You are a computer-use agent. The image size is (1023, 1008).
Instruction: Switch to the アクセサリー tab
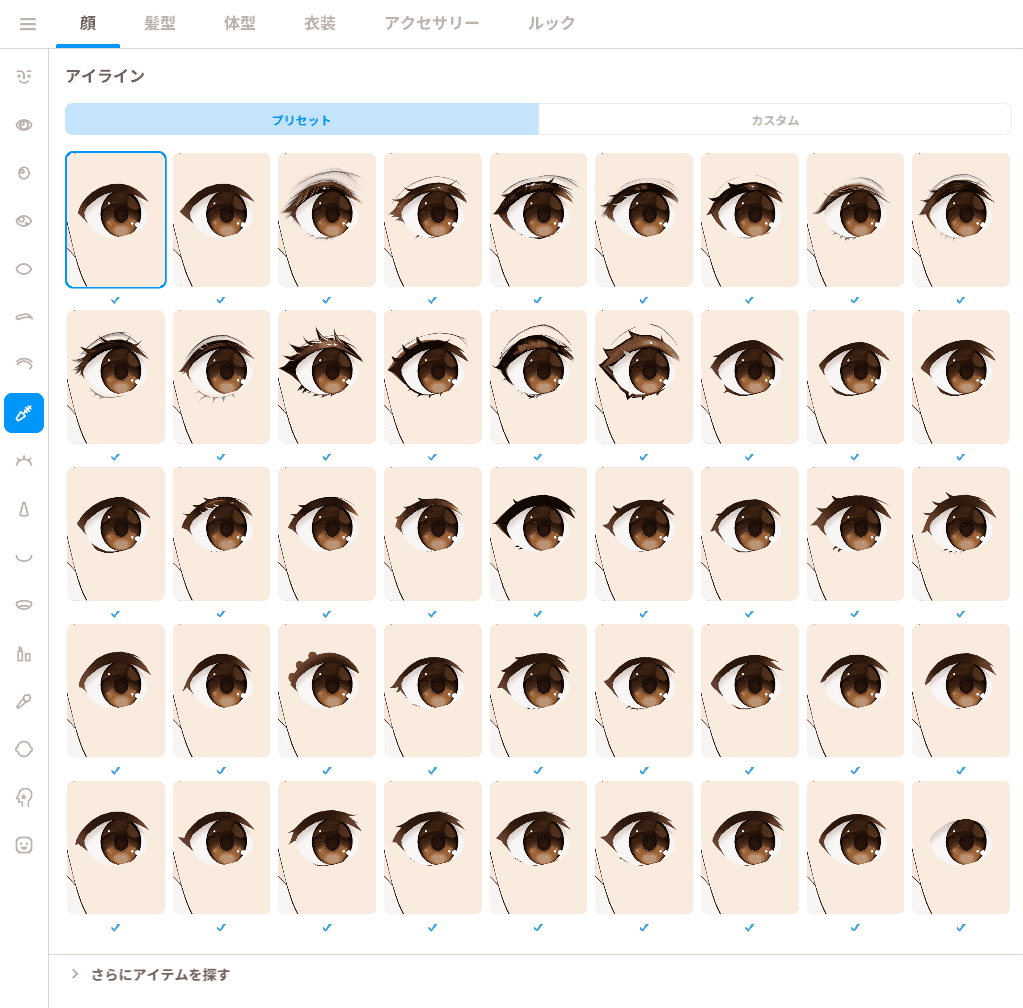[431, 23]
